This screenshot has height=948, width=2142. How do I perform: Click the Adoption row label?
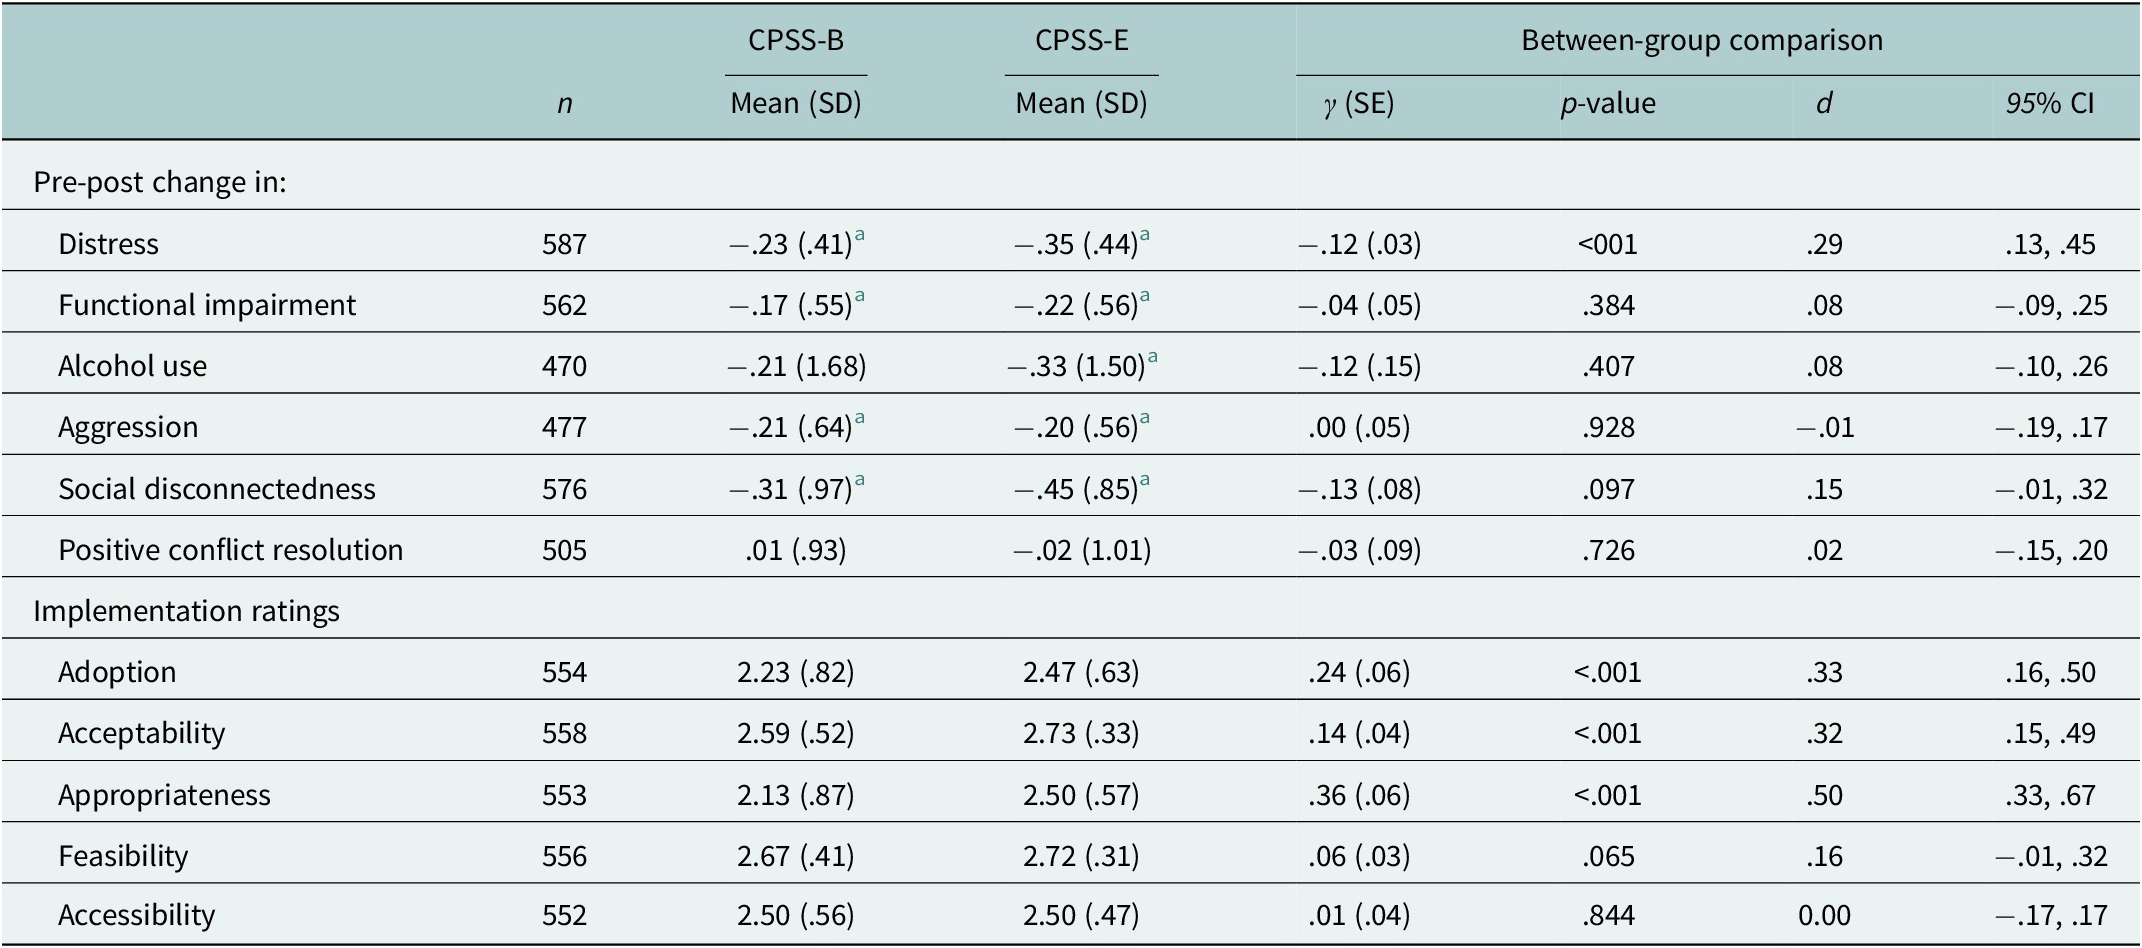117,672
